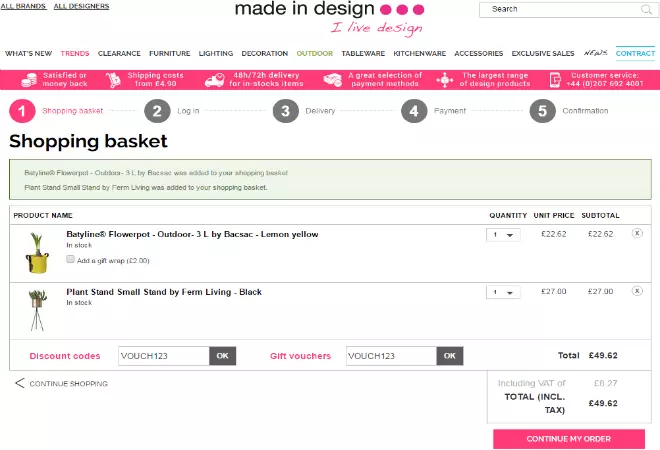Click the arrows icon beside largest range
Image resolution: width=660 pixels, height=450 pixels.
444,80
